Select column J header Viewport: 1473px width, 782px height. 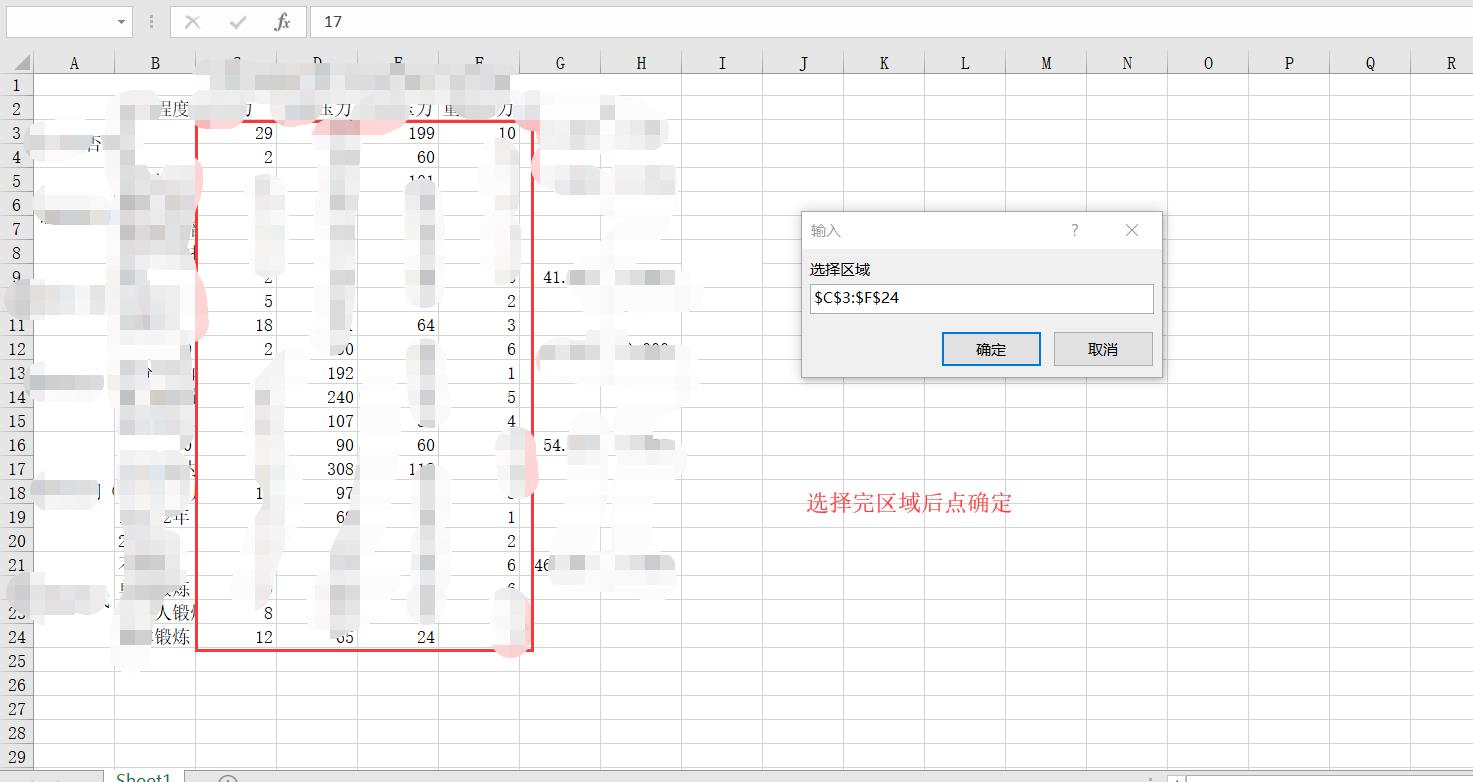803,63
